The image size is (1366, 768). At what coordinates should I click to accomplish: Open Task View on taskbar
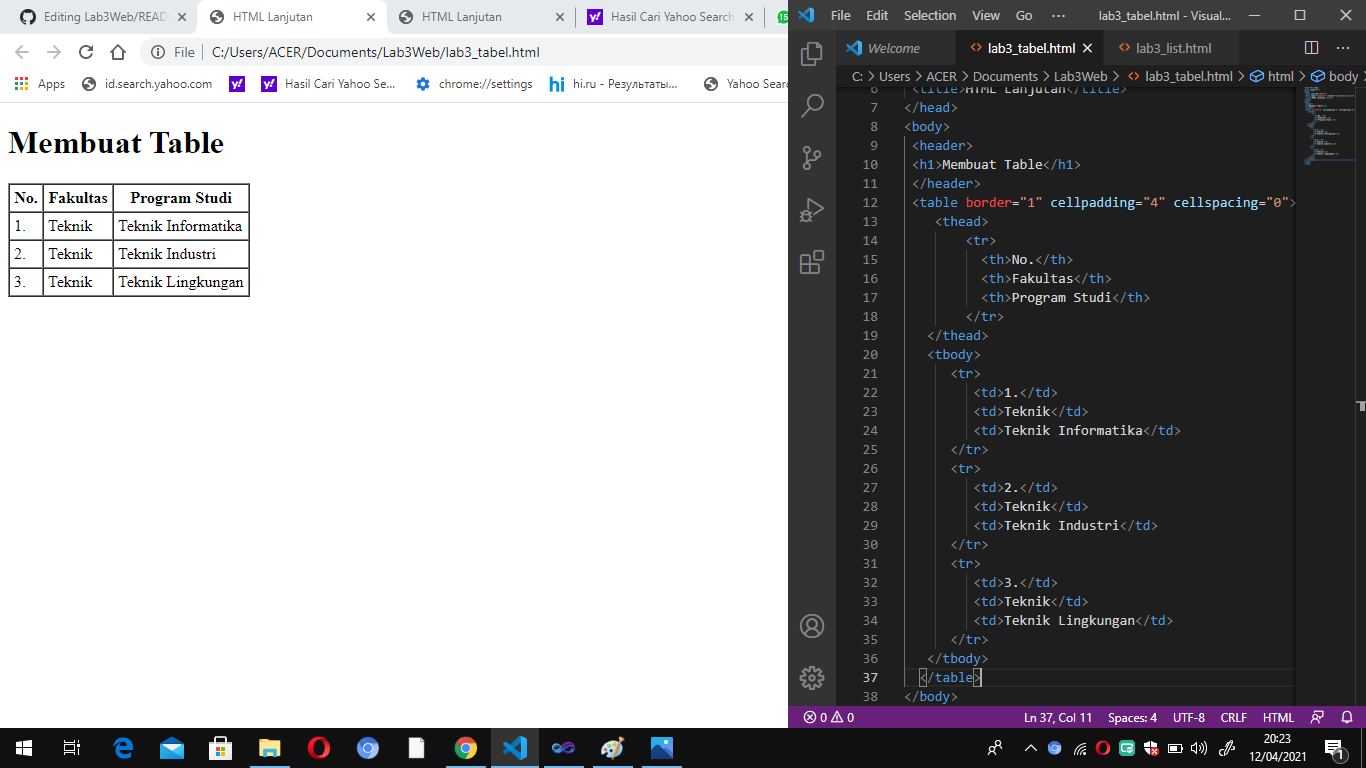coord(72,748)
